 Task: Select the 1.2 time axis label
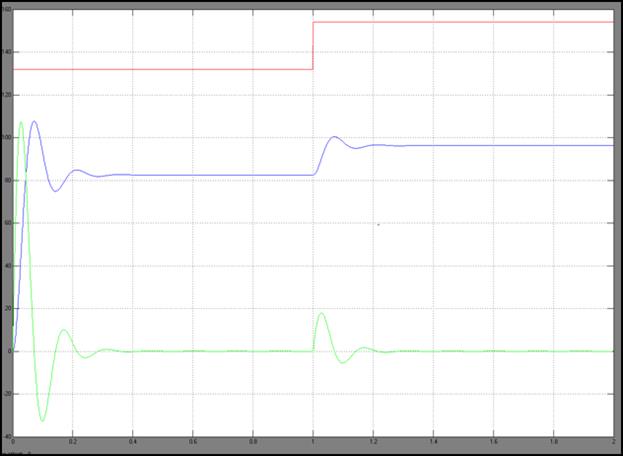click(x=373, y=441)
